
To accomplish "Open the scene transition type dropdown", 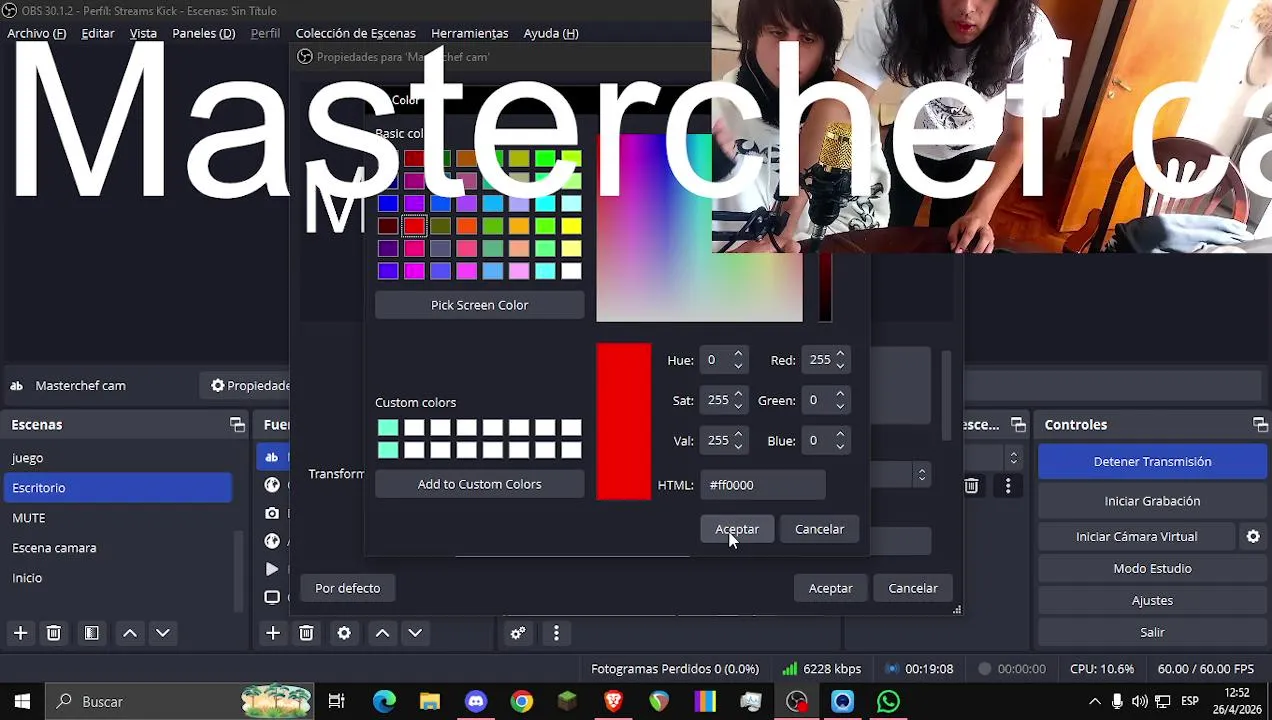I will click(x=1013, y=458).
